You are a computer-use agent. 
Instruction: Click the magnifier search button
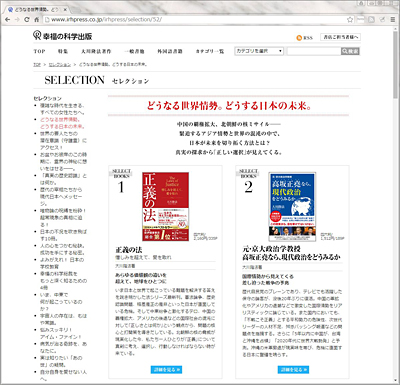[350, 51]
